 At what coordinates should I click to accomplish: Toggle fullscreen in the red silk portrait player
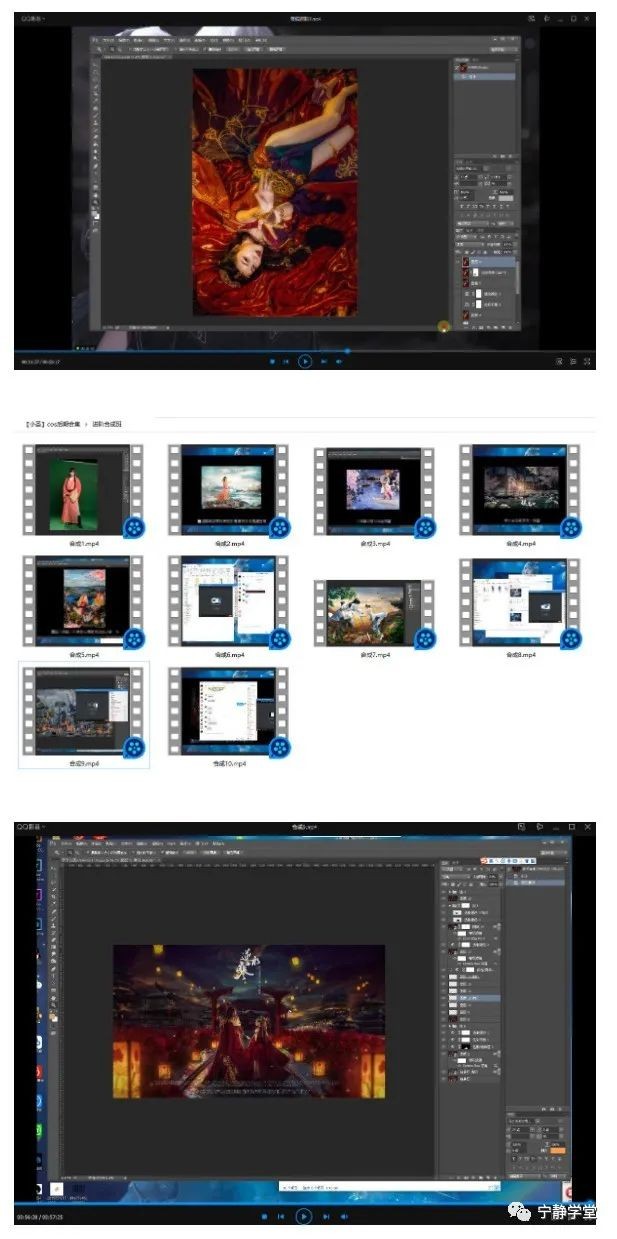[587, 361]
